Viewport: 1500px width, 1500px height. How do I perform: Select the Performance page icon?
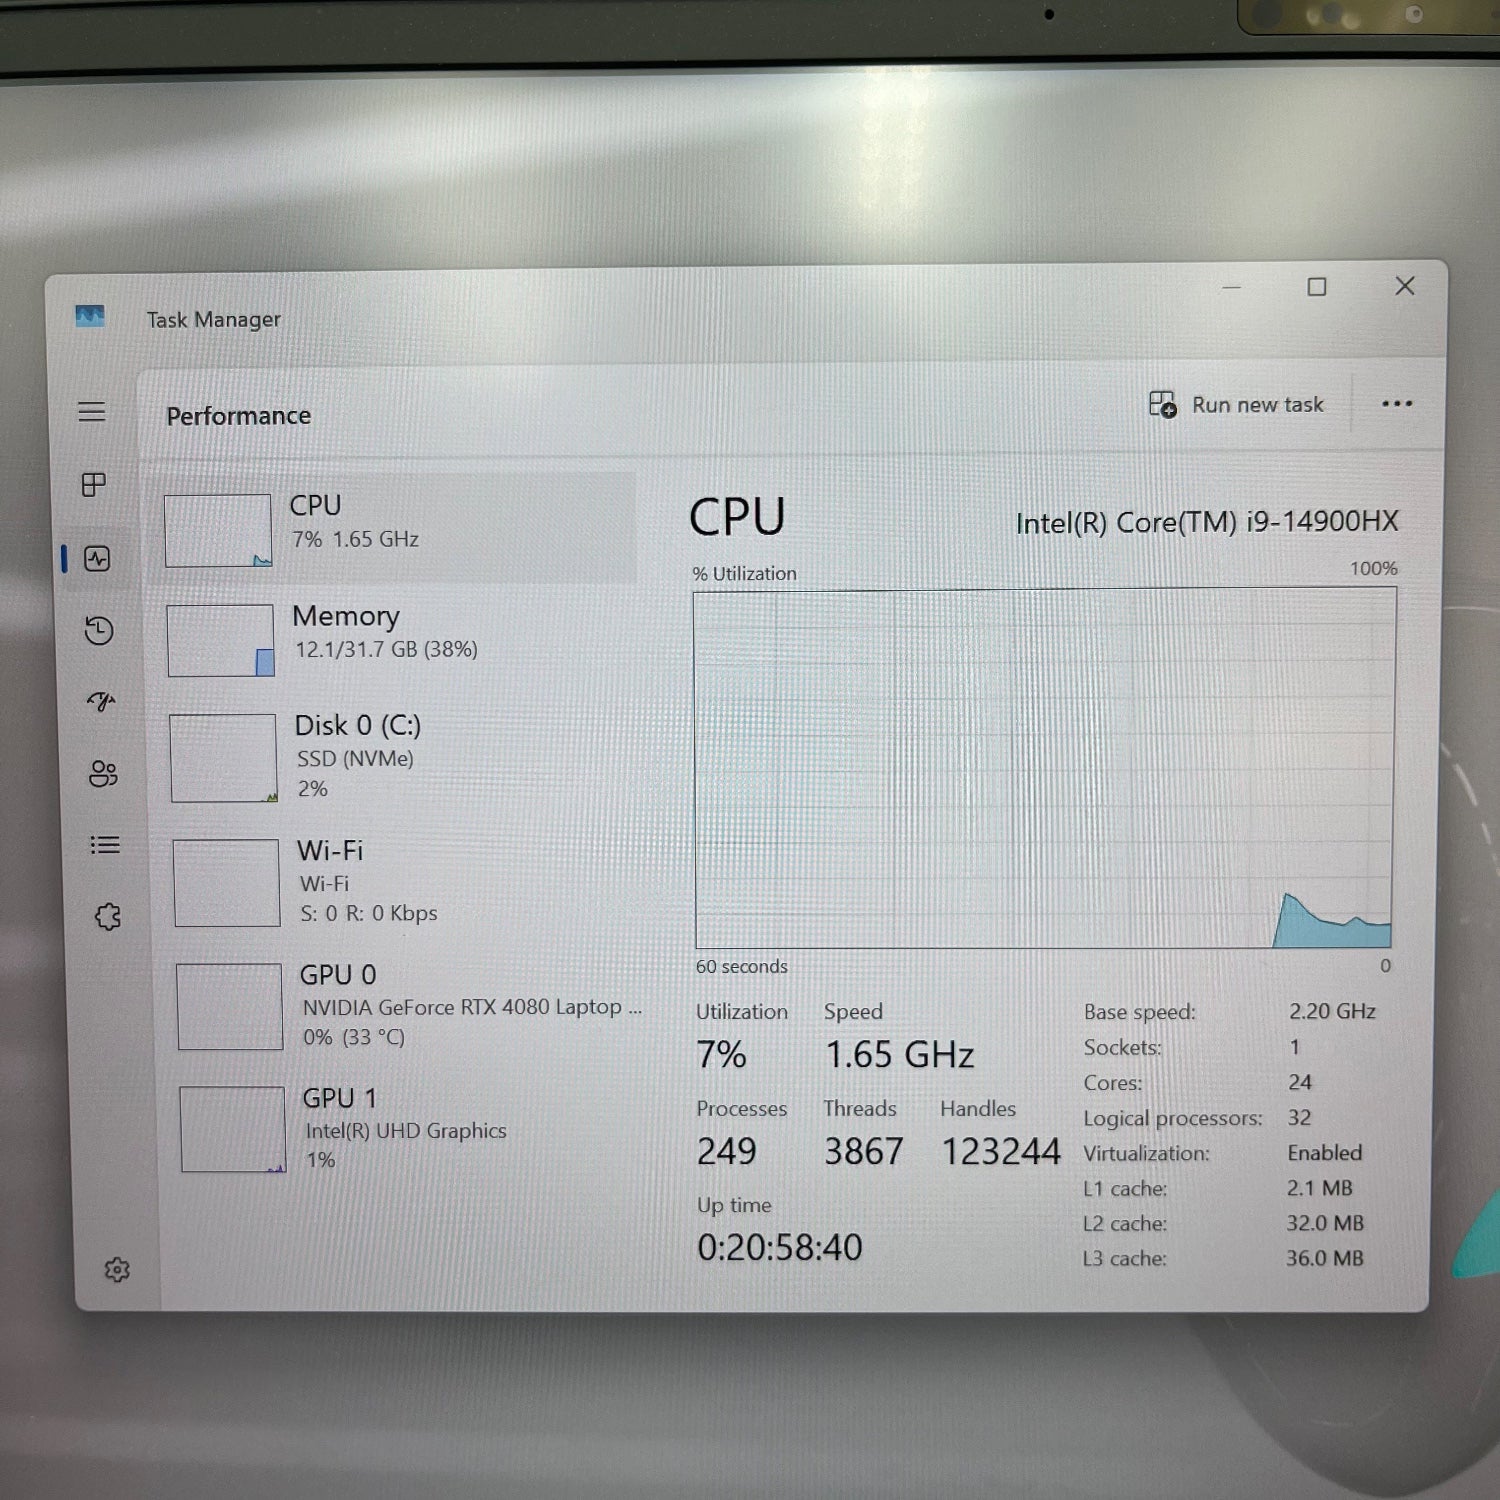click(97, 559)
